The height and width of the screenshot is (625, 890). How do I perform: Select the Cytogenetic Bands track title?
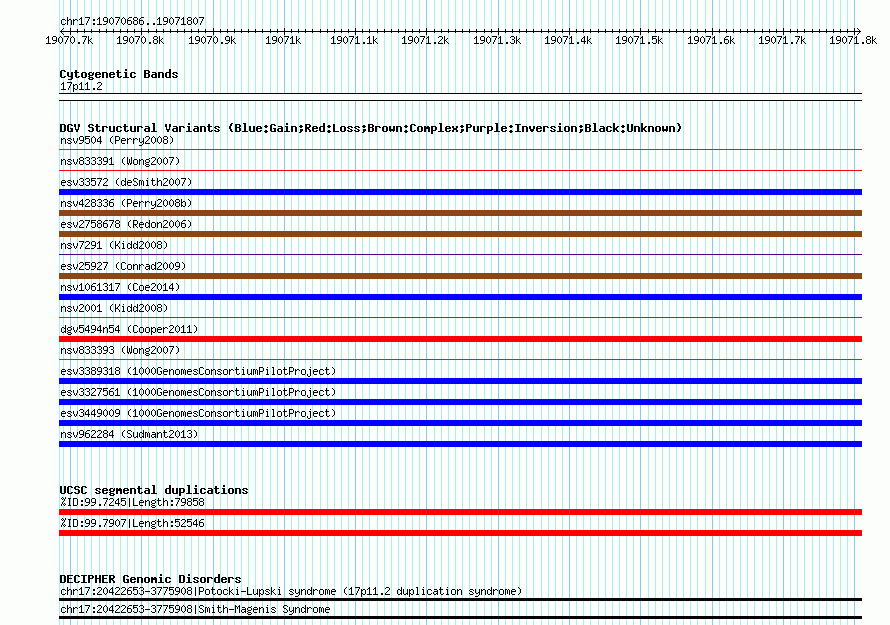pos(119,74)
